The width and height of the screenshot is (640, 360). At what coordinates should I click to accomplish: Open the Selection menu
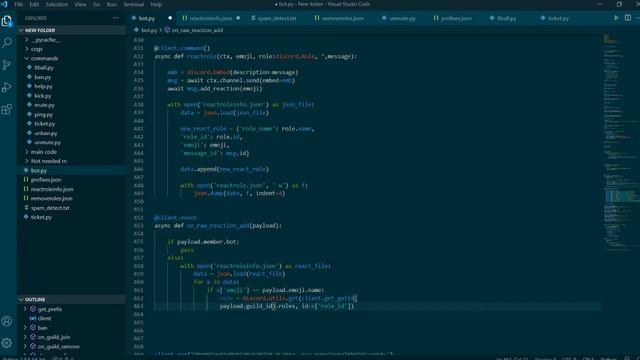[x=56, y=4]
